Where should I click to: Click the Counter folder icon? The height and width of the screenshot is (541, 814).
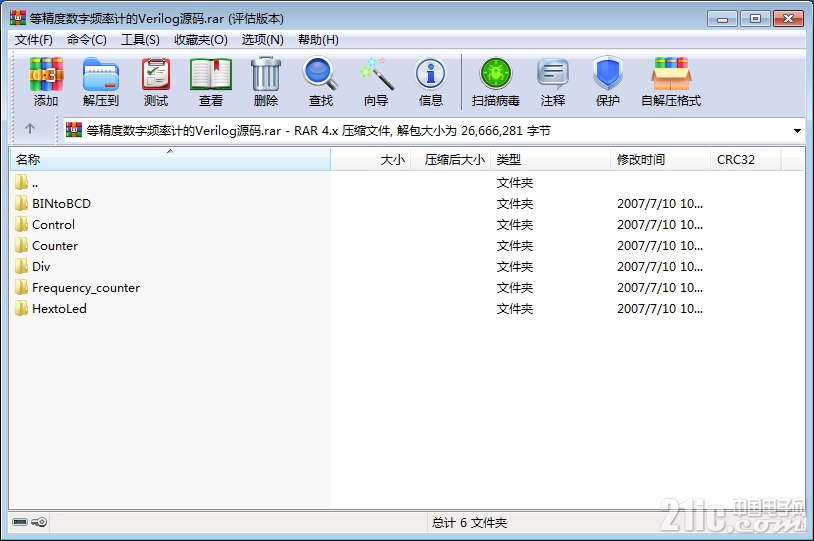point(21,245)
